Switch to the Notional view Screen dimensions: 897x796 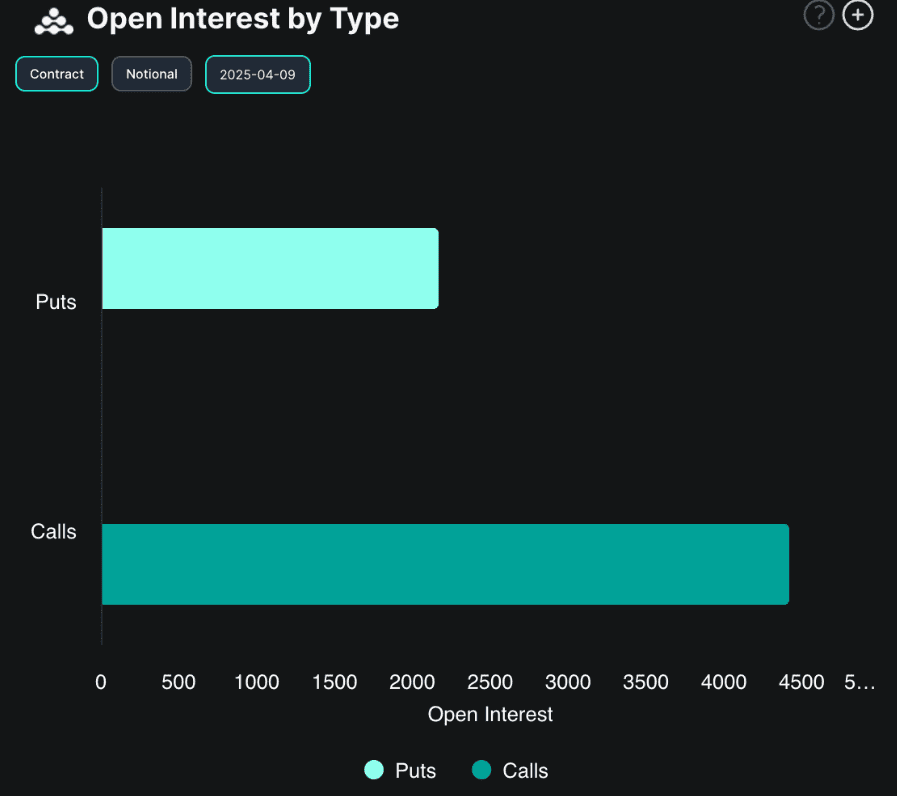152,74
